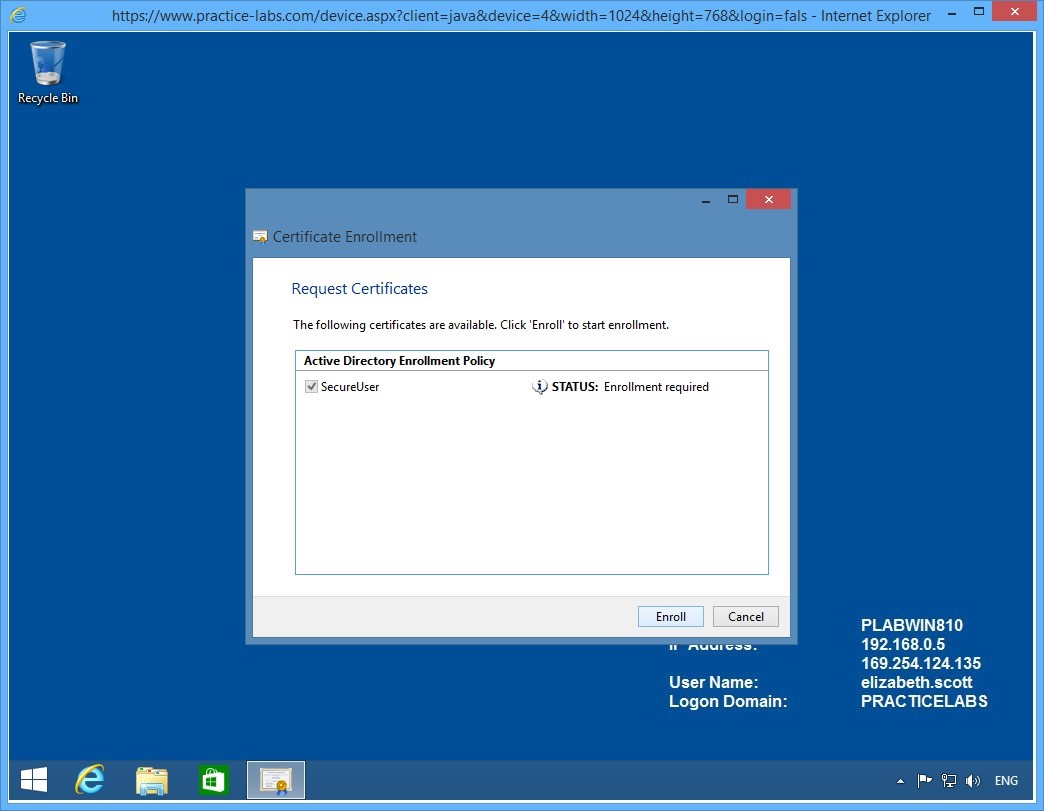Click Enroll to start enrollment
Viewport: 1044px width, 811px height.
tap(669, 616)
